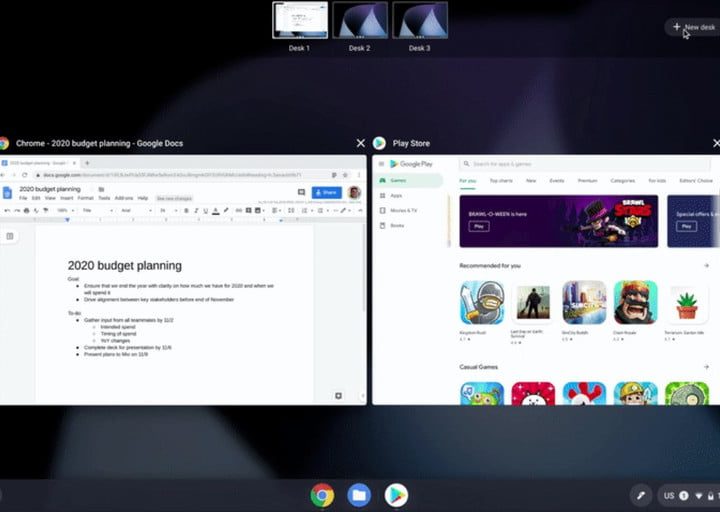Click the Explore button at Docs bottom right
720x512 pixels.
(x=338, y=396)
